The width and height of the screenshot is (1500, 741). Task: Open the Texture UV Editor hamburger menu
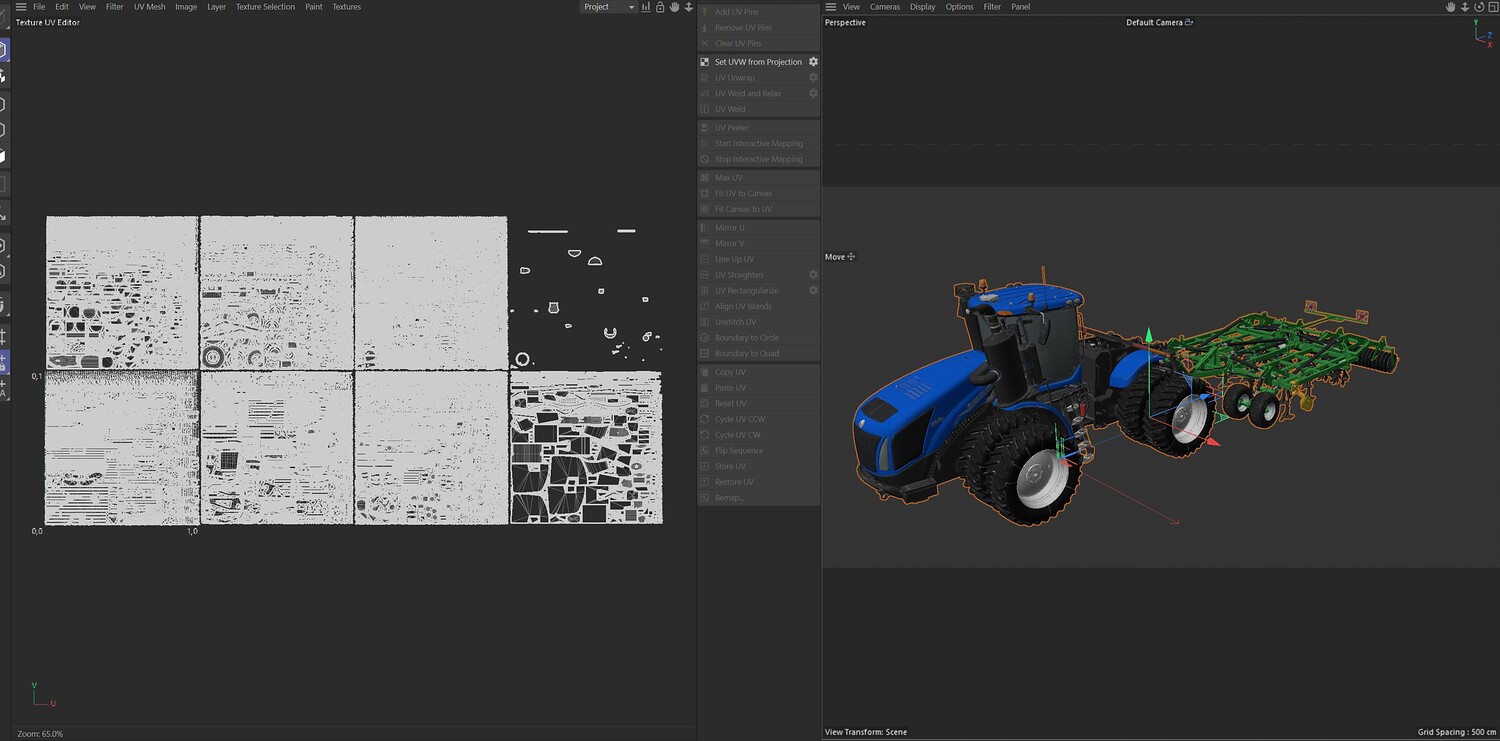(x=21, y=7)
